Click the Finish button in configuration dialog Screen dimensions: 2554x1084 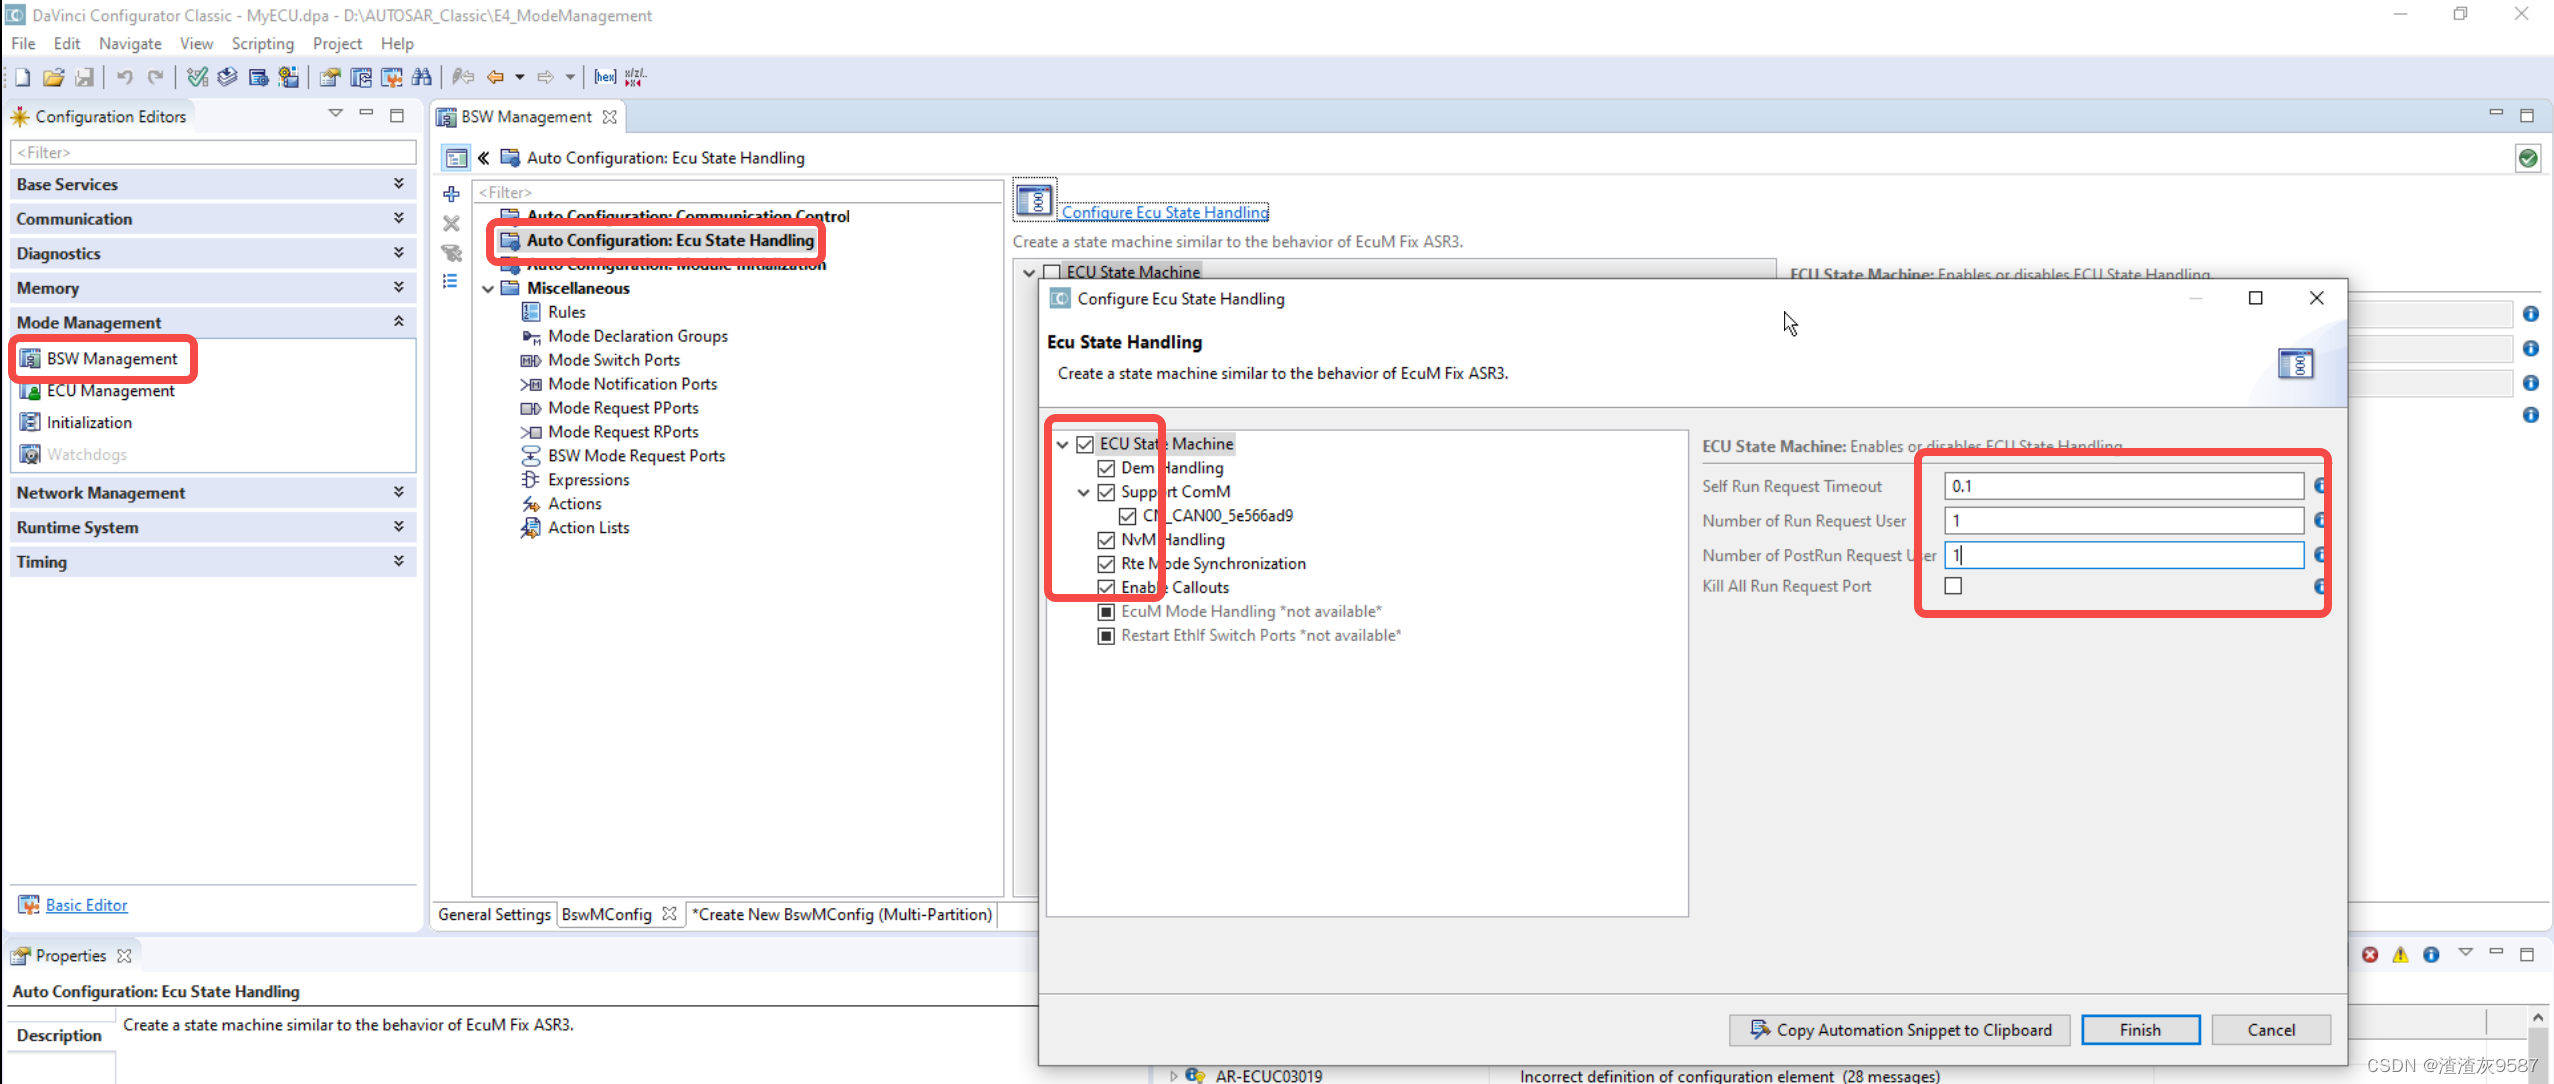pos(2140,1029)
